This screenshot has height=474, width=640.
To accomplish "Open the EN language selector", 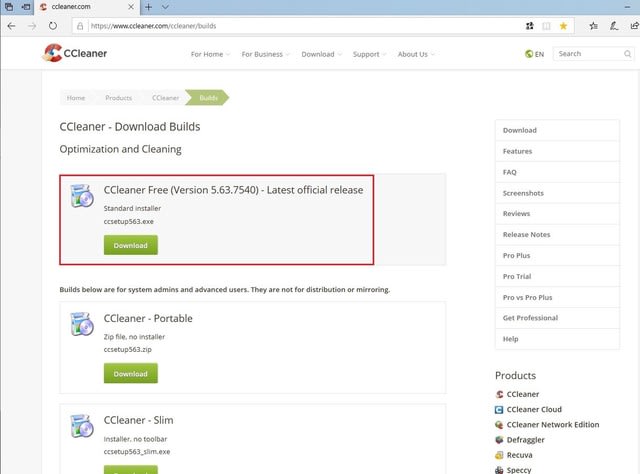I will pos(535,54).
